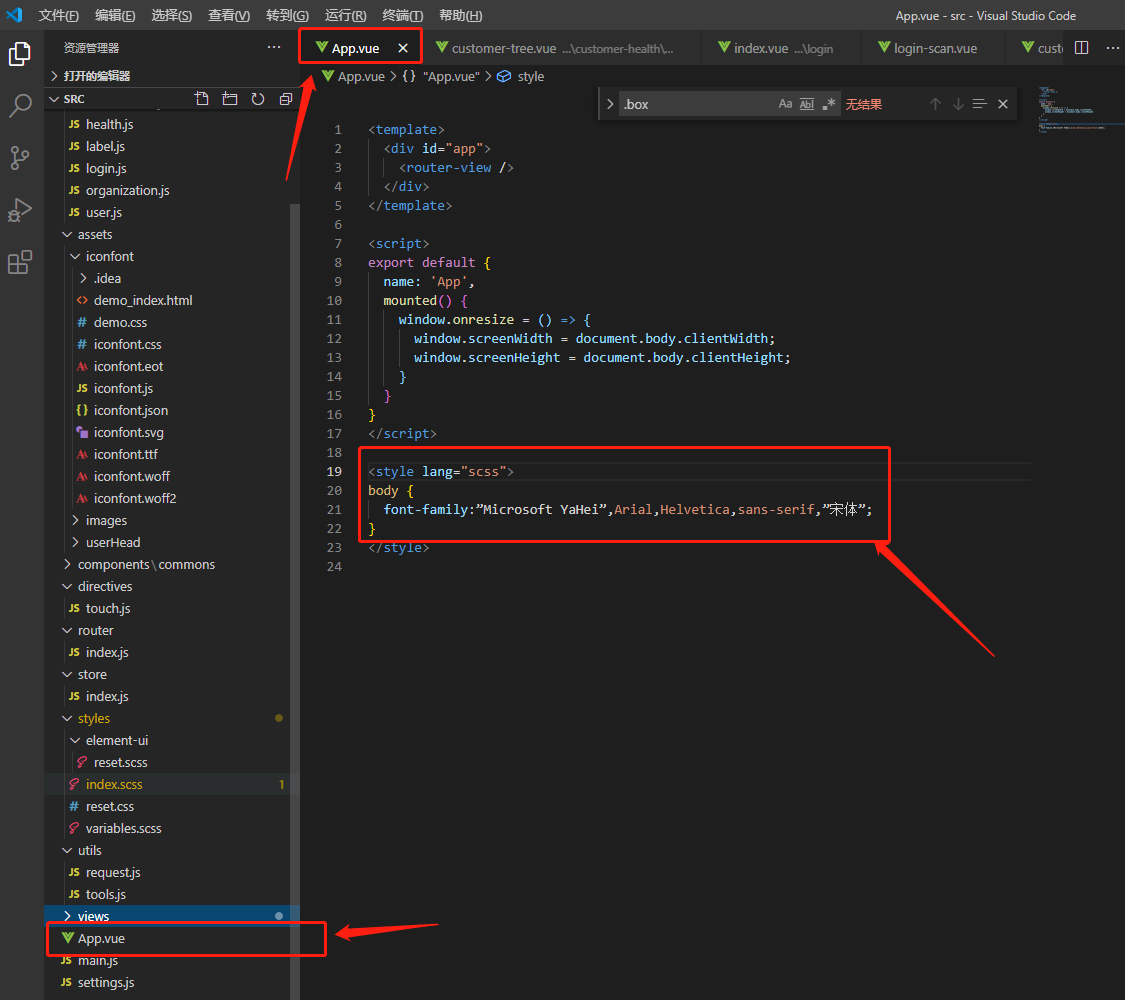Viewport: 1125px width, 1000px height.
Task: Open the Source Control view
Action: (x=19, y=158)
